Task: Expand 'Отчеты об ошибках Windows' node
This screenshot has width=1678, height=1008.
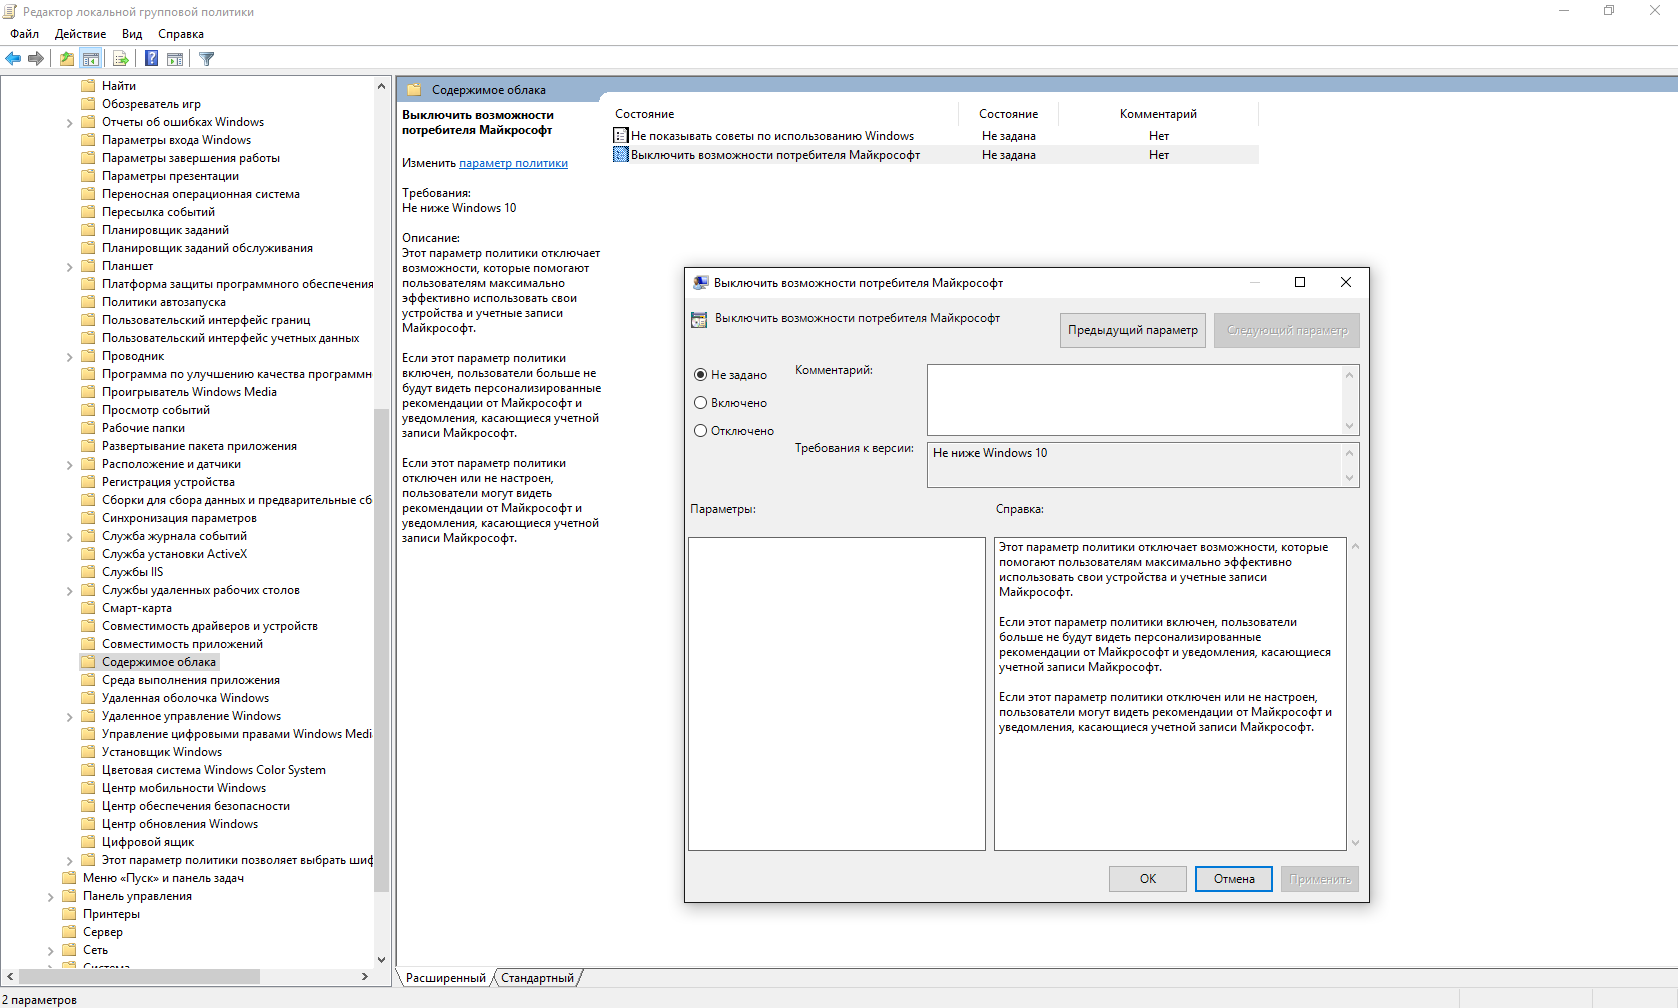Action: (x=70, y=123)
